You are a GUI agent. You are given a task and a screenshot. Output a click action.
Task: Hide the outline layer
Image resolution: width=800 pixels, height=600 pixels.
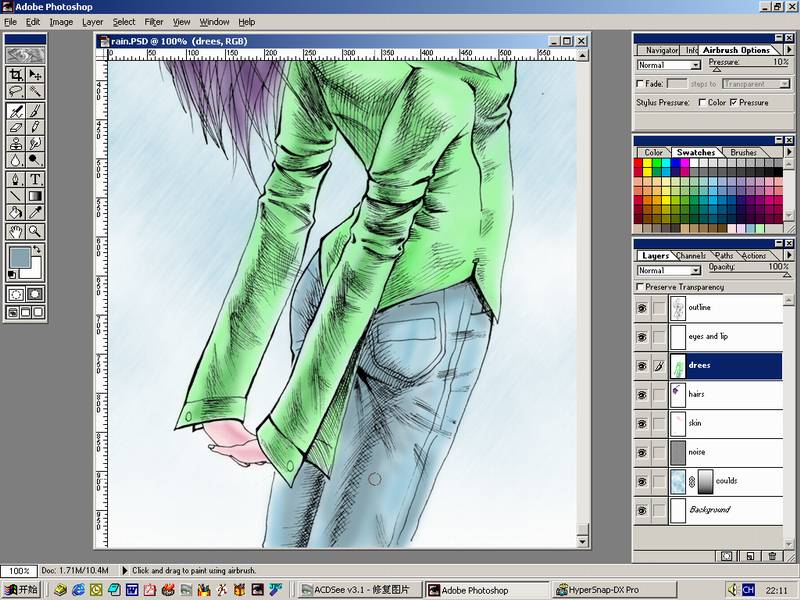(642, 308)
